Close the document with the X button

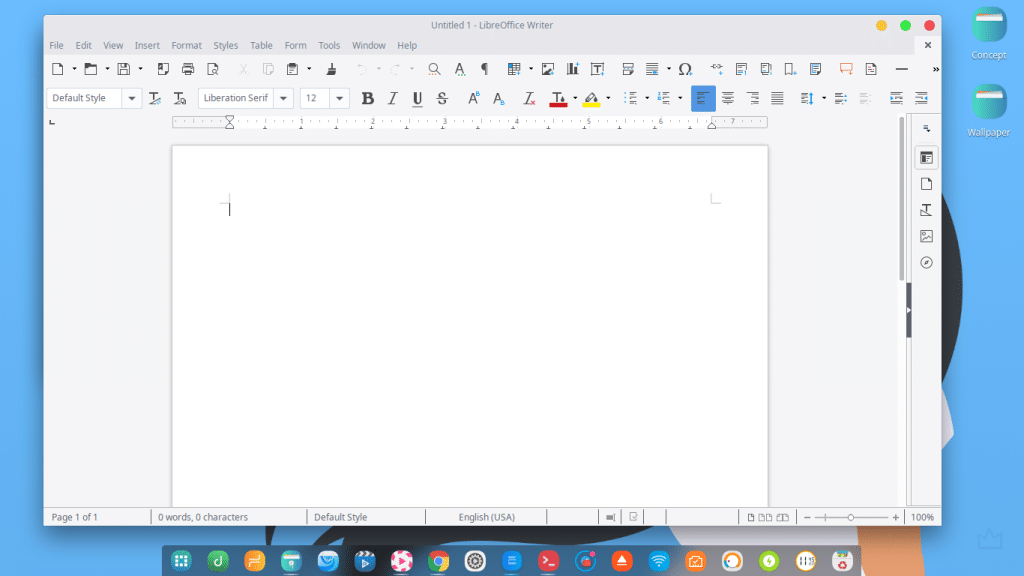tap(928, 45)
